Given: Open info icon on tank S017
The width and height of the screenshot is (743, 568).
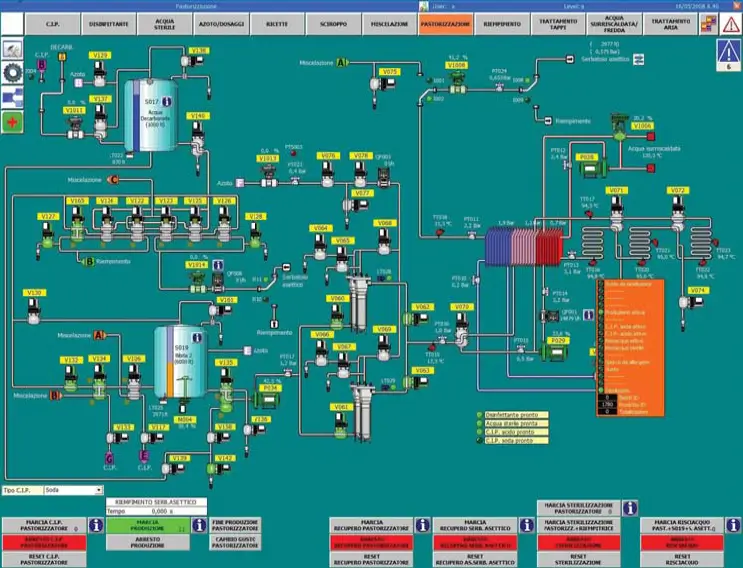Looking at the screenshot, I should tap(167, 103).
